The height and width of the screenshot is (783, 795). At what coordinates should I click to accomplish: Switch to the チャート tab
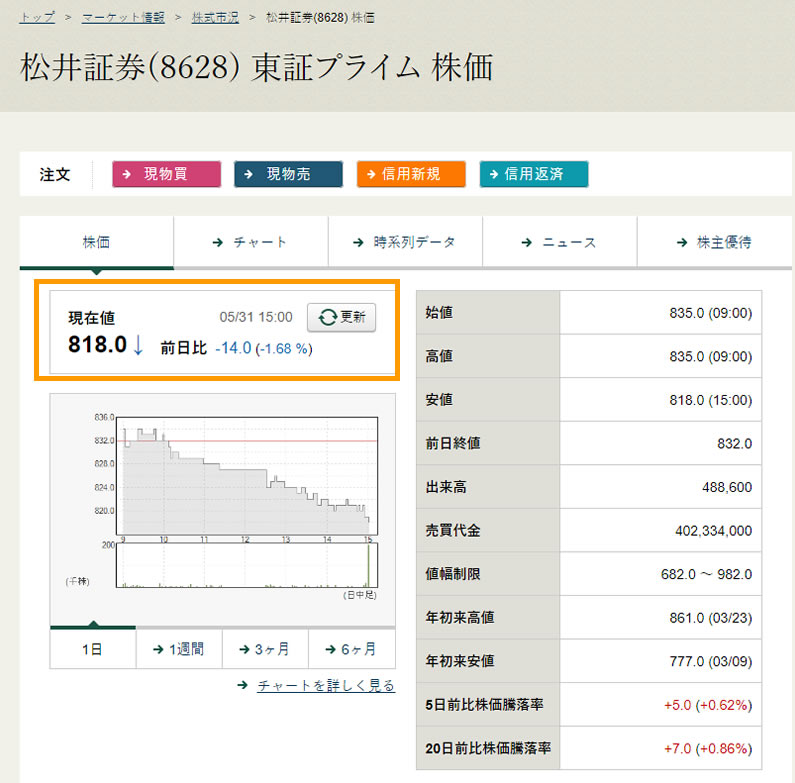click(x=250, y=242)
